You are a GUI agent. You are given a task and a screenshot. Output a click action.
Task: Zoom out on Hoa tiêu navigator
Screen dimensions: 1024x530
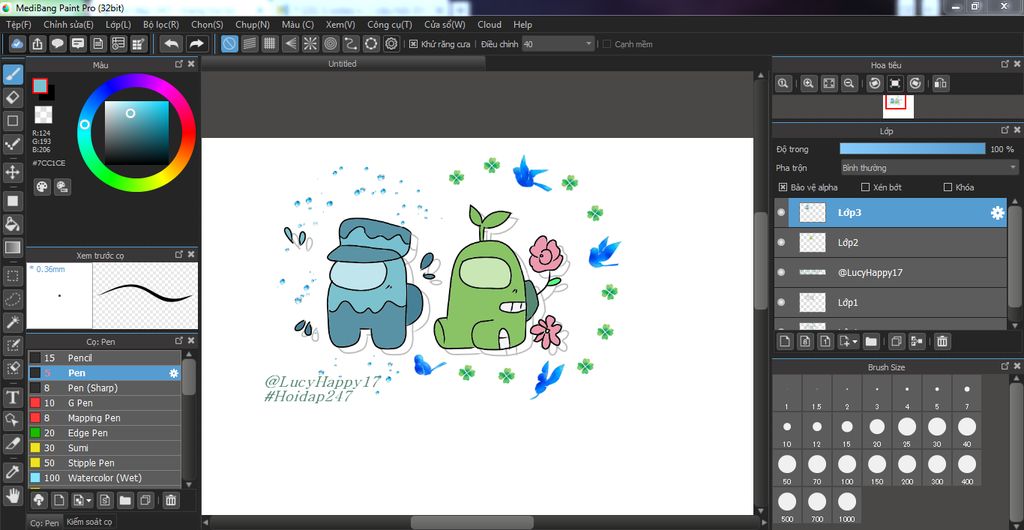pos(848,83)
